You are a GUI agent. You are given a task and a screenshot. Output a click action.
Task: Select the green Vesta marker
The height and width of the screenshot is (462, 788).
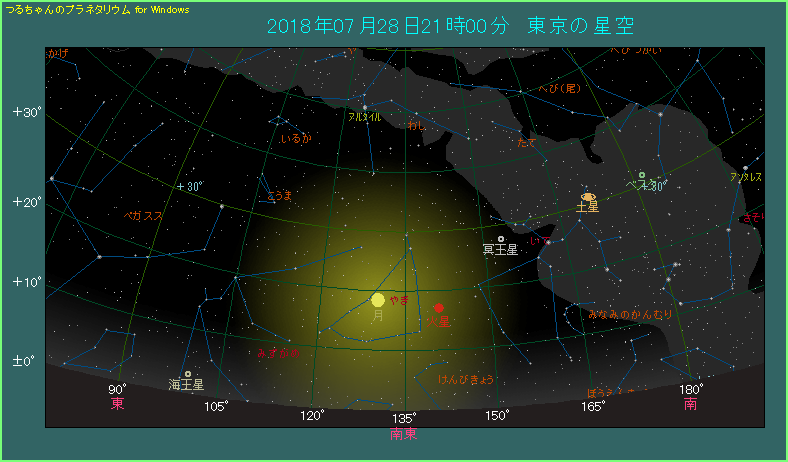pyautogui.click(x=641, y=175)
